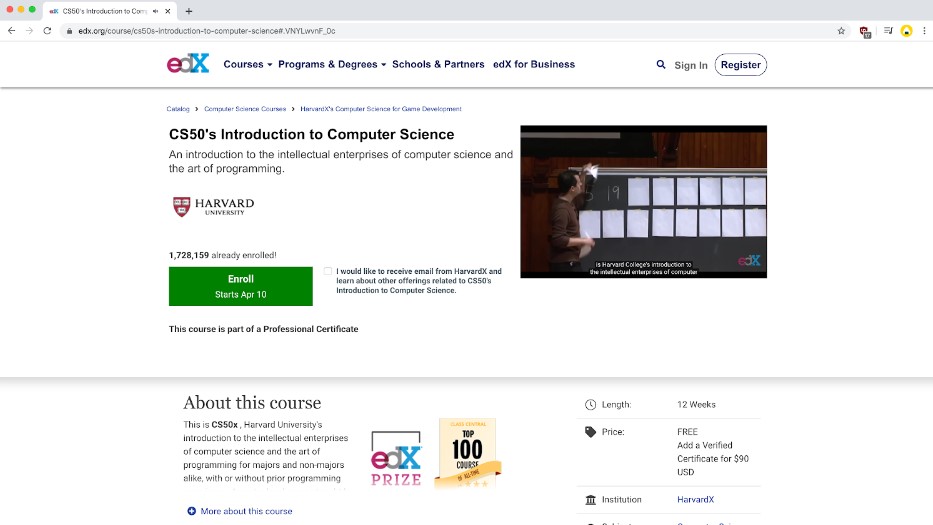Viewport: 933px width, 525px height.
Task: Bookmark this page with star icon
Action: coord(841,31)
